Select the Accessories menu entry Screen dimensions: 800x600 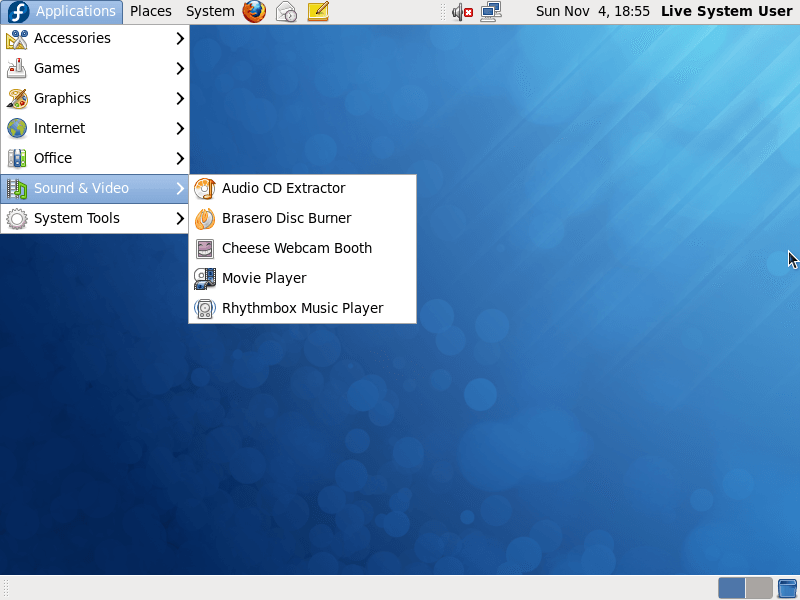click(95, 38)
